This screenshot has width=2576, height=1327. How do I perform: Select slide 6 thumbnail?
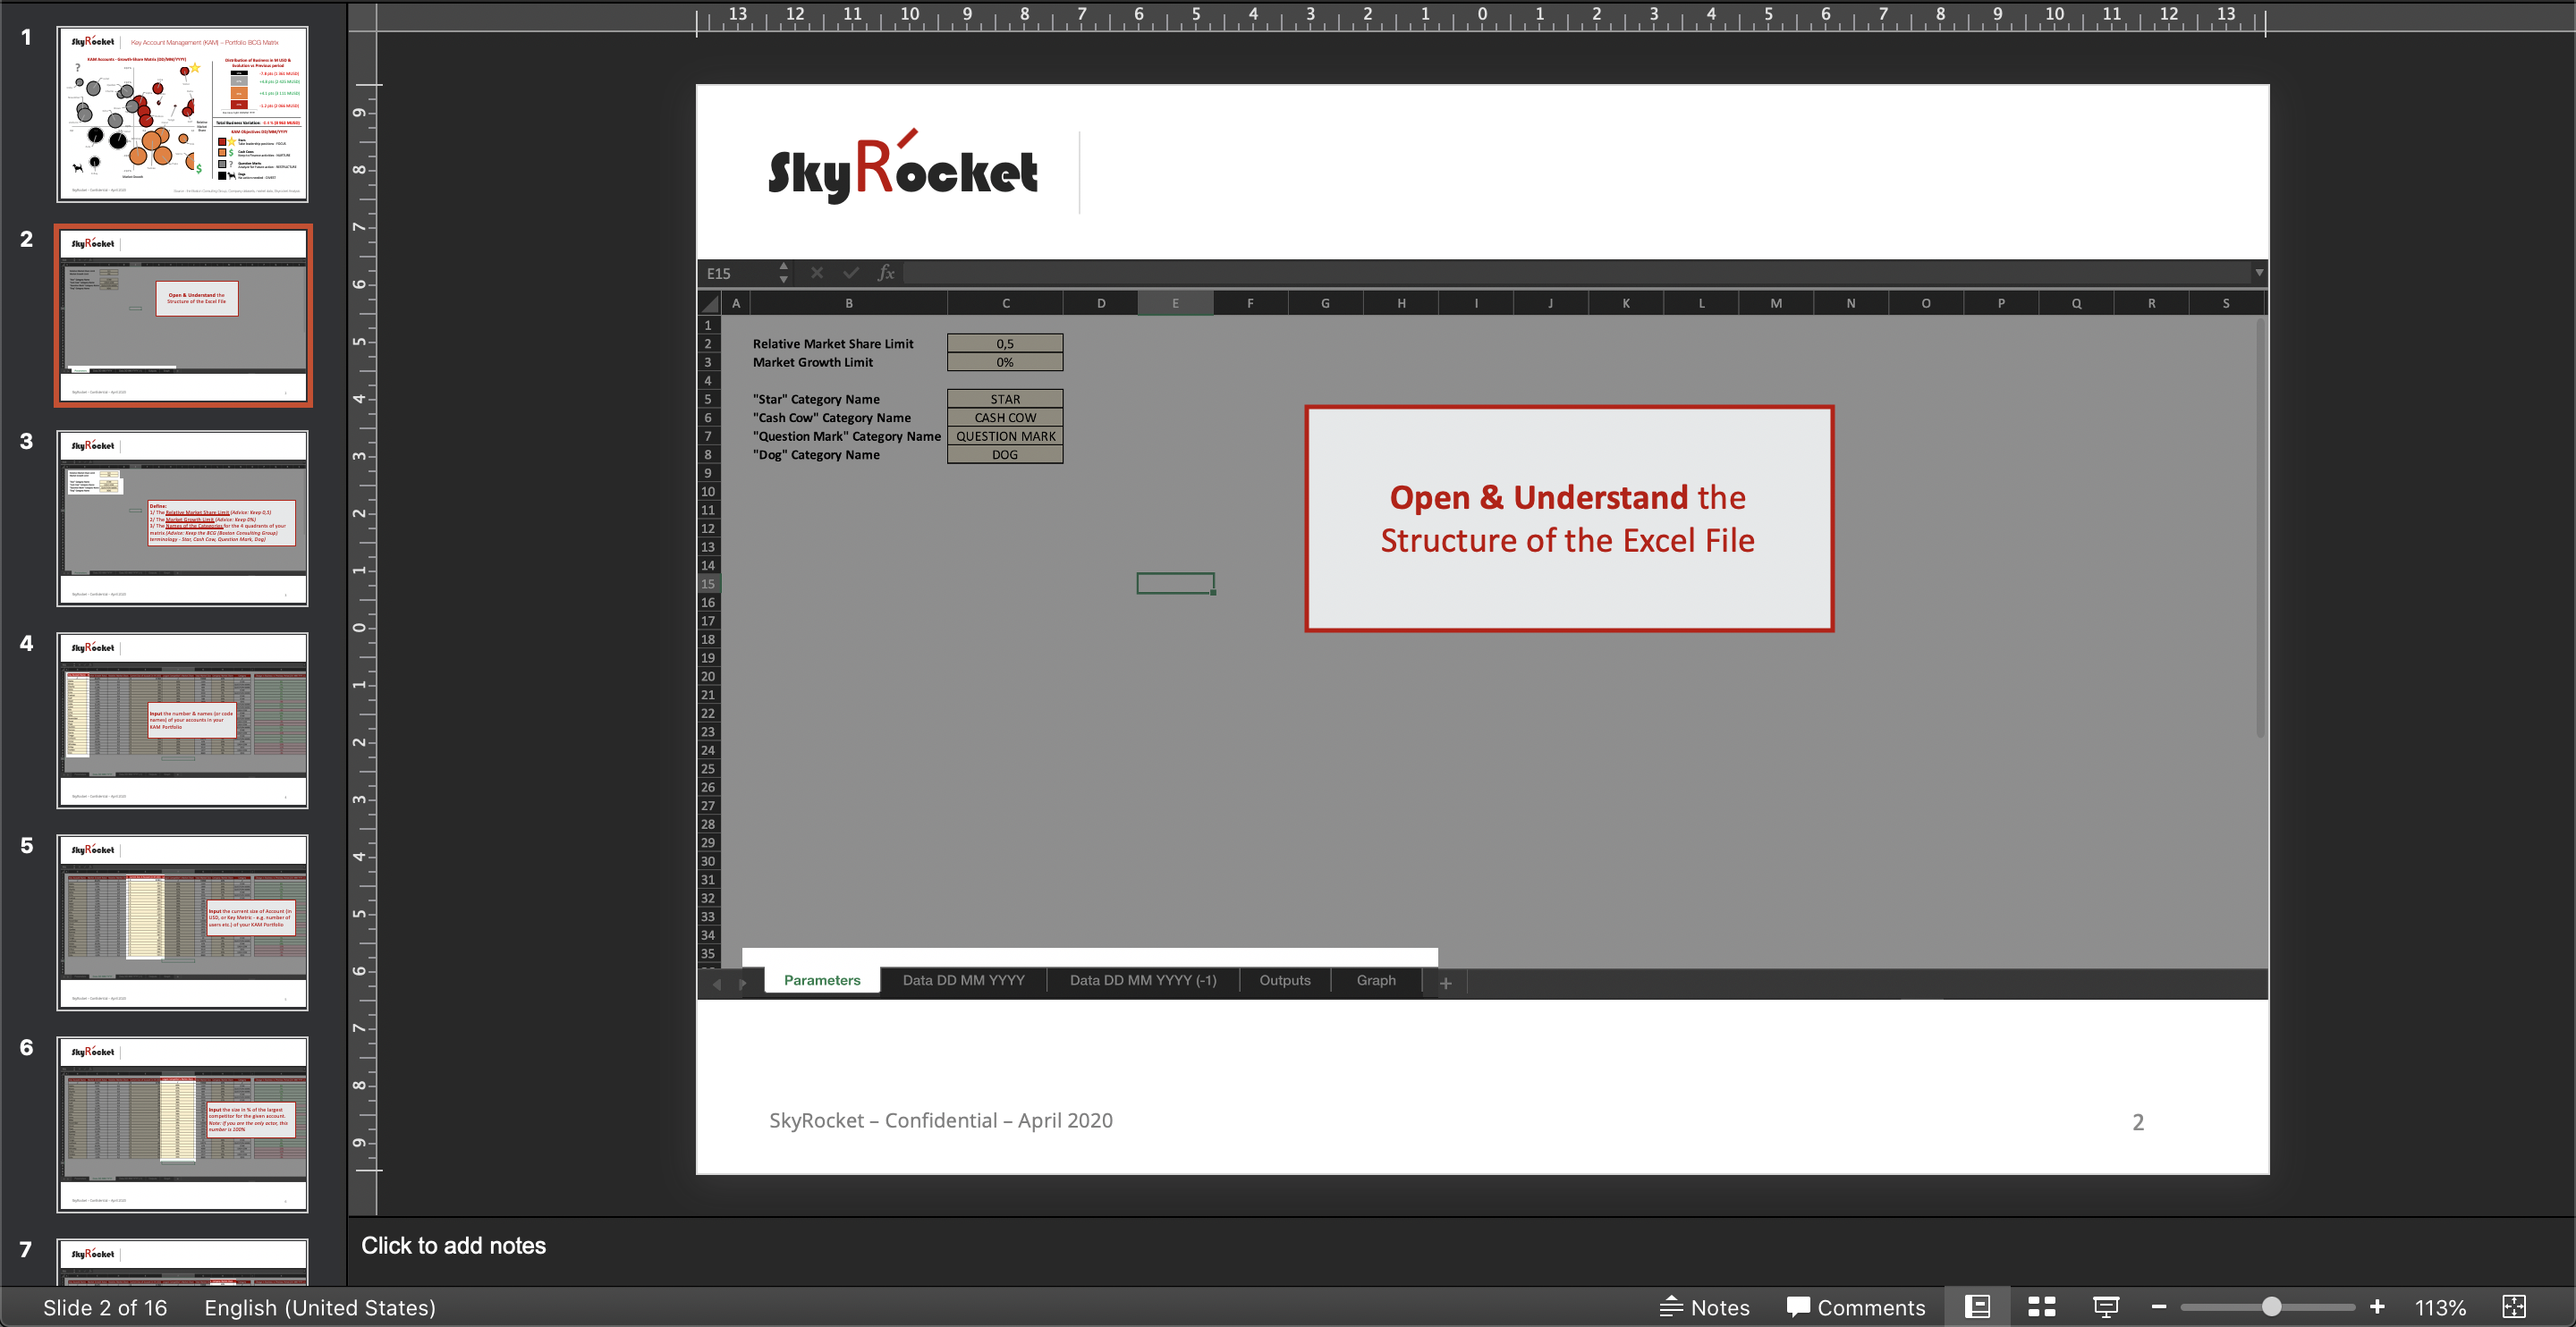pyautogui.click(x=183, y=1123)
